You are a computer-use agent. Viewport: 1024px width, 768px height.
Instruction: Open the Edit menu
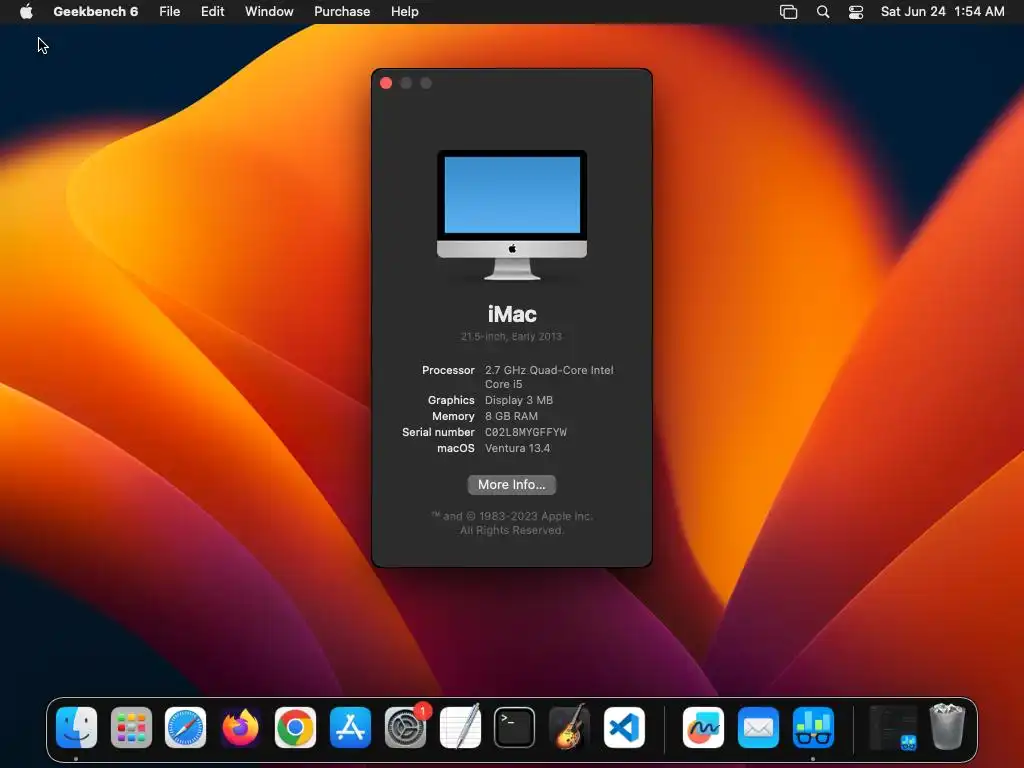click(x=212, y=11)
